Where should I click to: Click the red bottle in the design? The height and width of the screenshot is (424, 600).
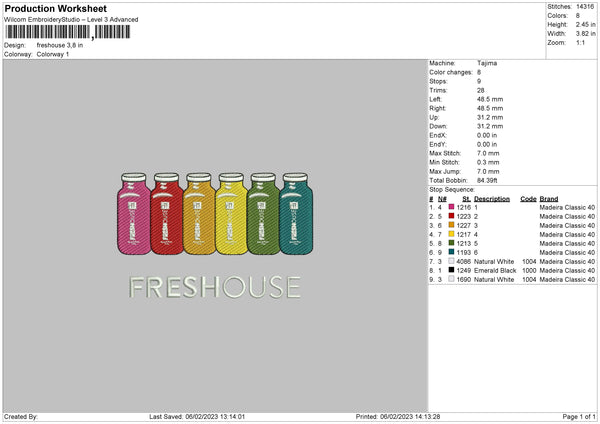pyautogui.click(x=166, y=214)
